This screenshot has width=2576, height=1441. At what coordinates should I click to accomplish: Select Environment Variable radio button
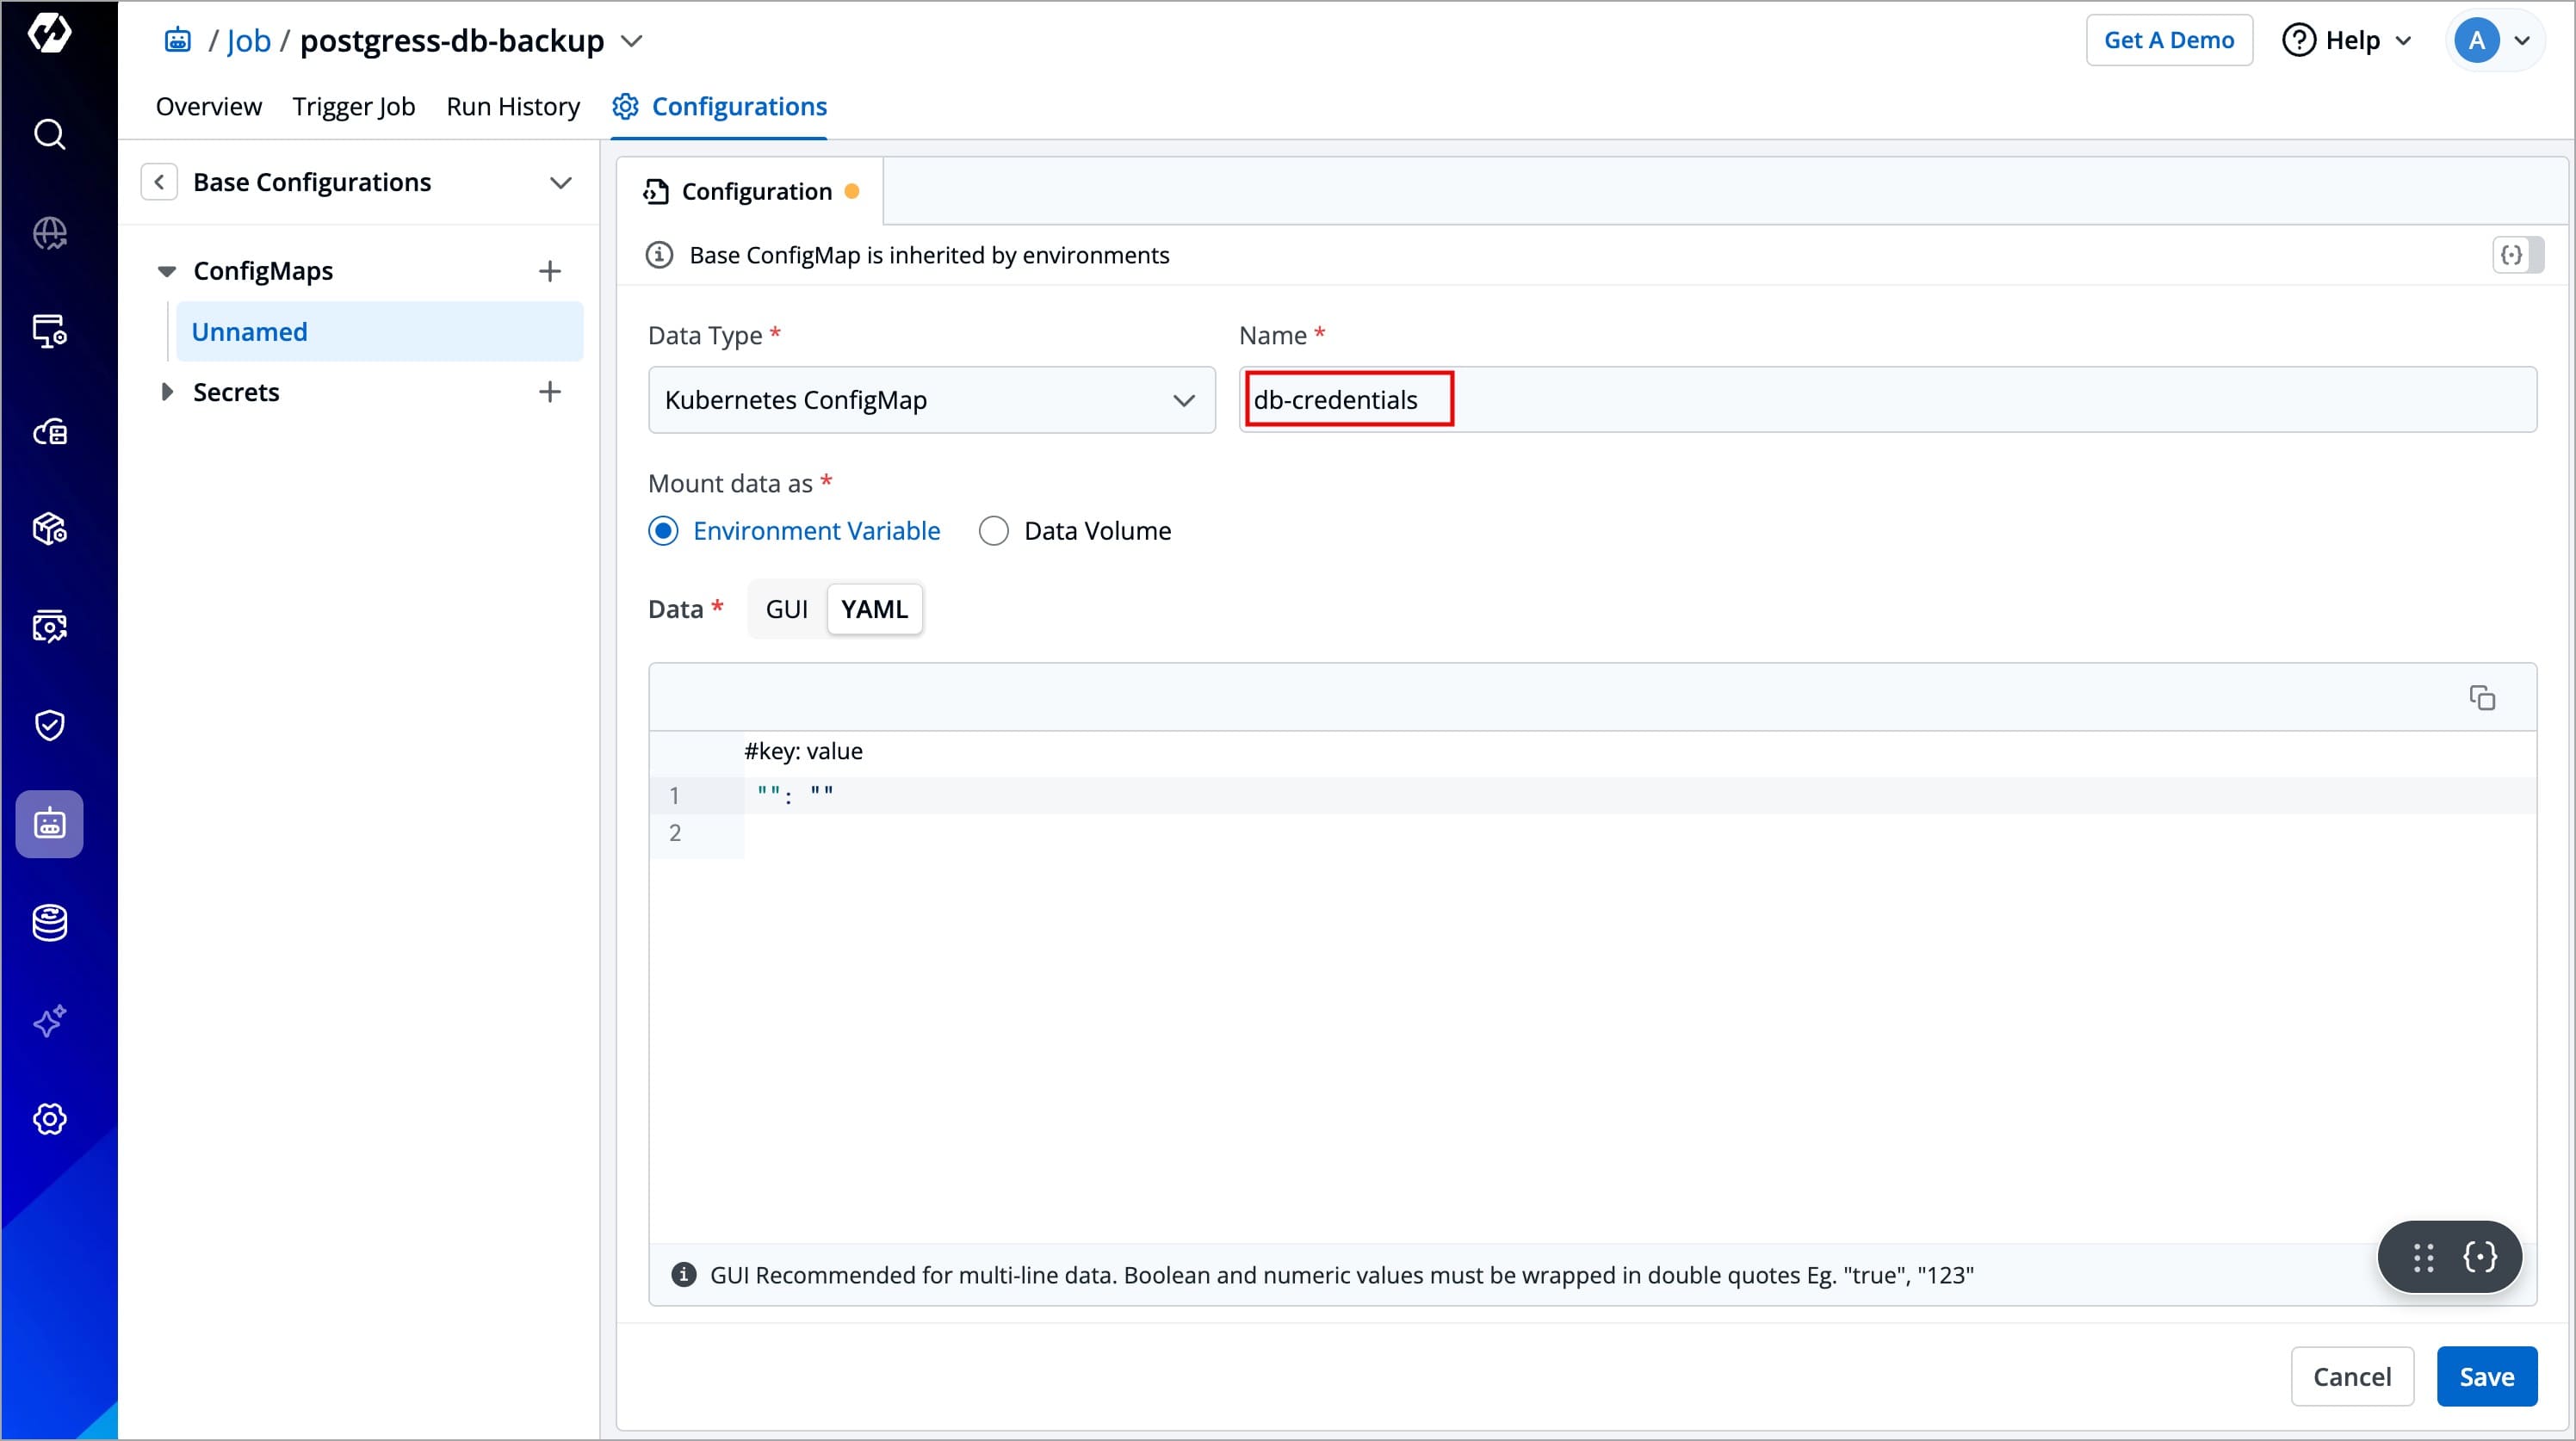pos(663,531)
